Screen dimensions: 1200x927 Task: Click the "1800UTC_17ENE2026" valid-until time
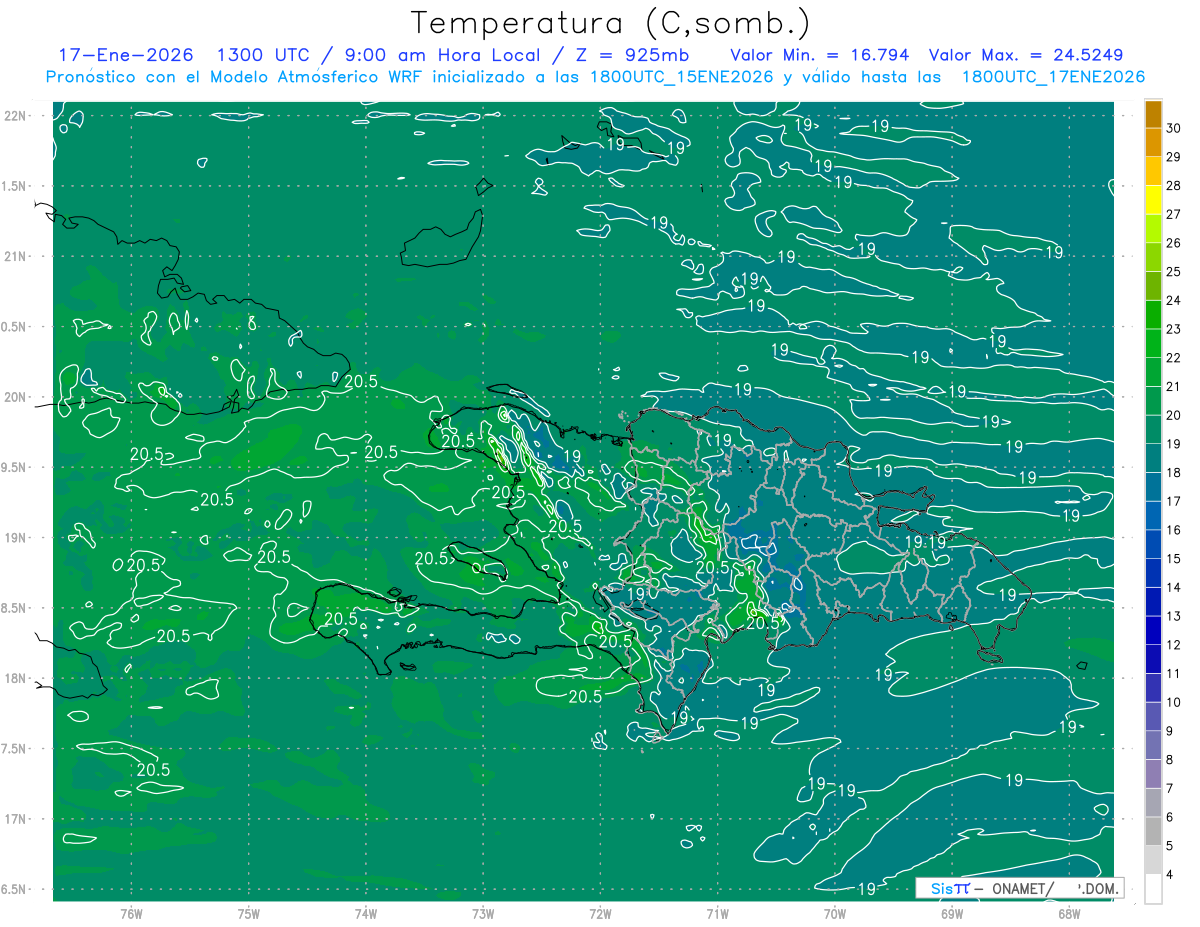tap(1052, 77)
